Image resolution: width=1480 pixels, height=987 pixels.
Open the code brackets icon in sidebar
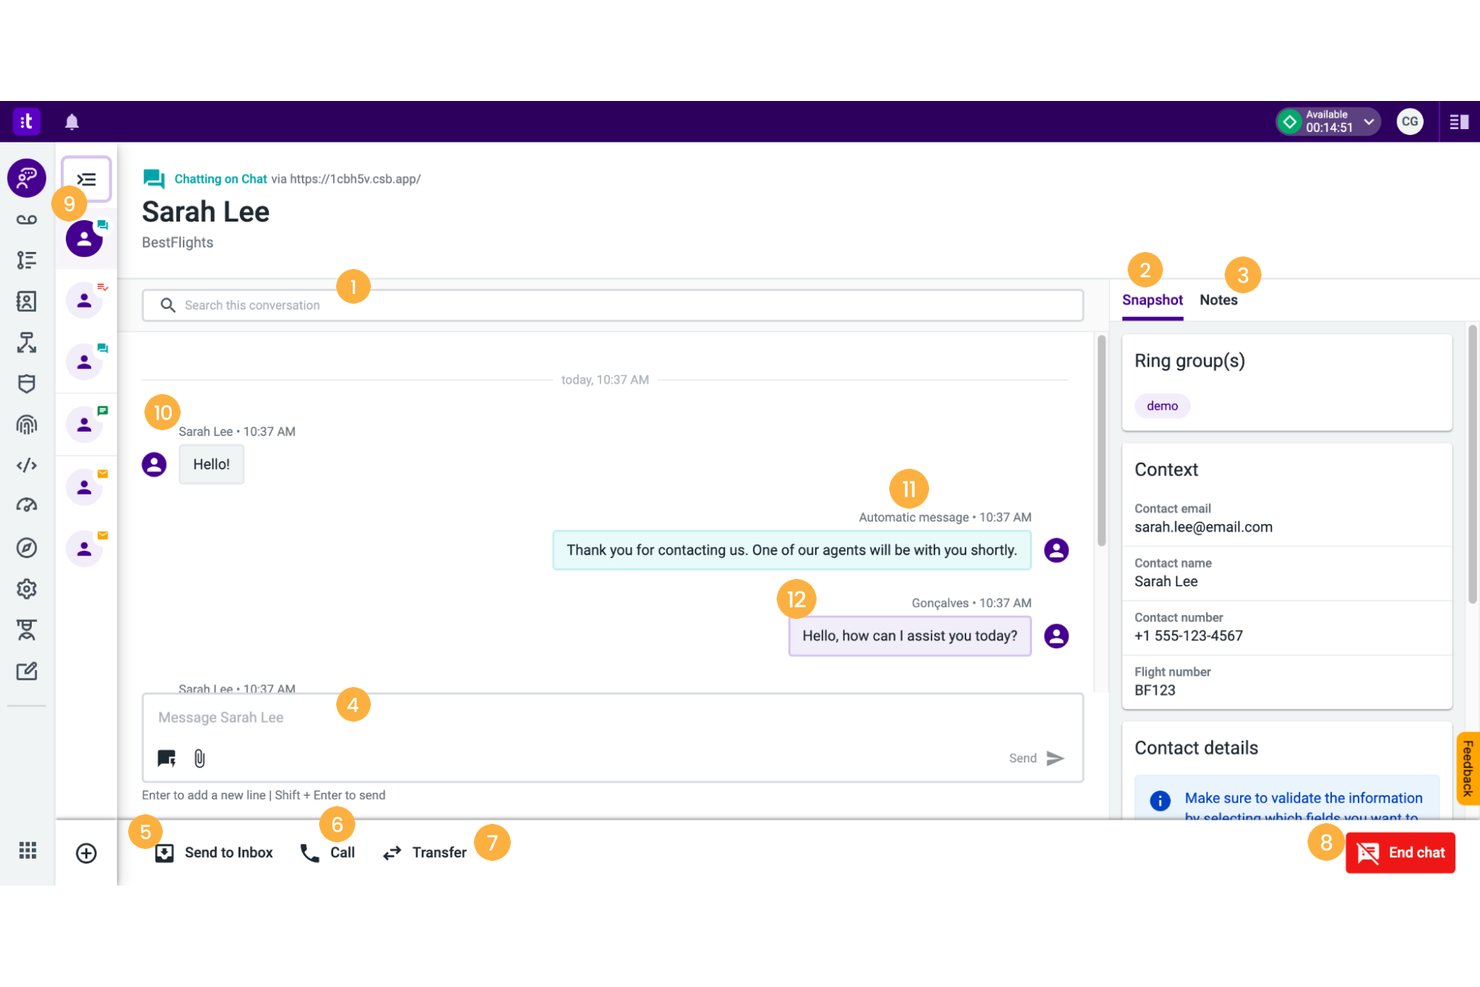[x=27, y=465]
